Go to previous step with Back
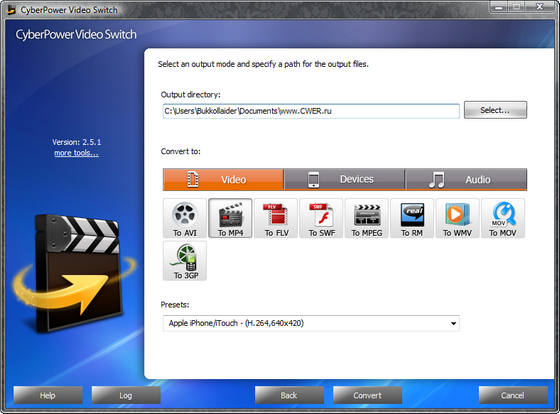The height and width of the screenshot is (414, 560). (289, 395)
